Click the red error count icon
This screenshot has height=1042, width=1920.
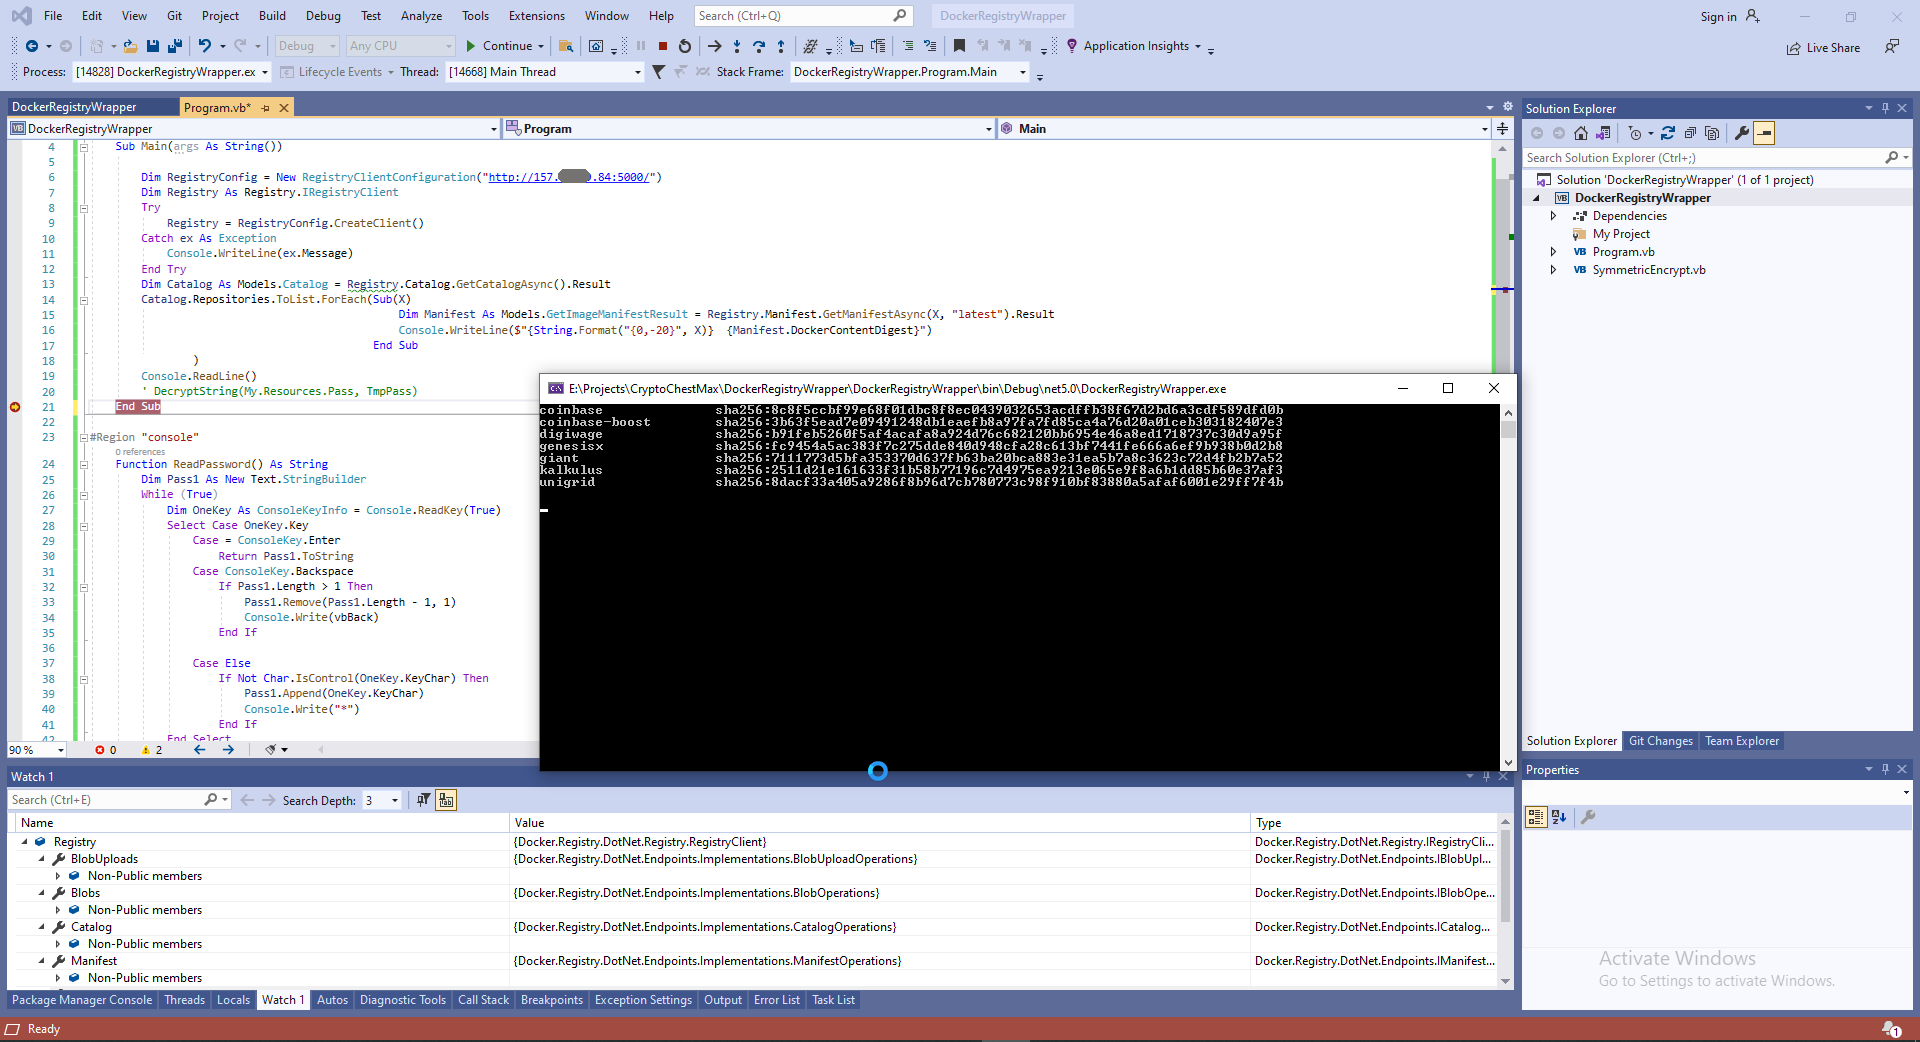tap(100, 750)
